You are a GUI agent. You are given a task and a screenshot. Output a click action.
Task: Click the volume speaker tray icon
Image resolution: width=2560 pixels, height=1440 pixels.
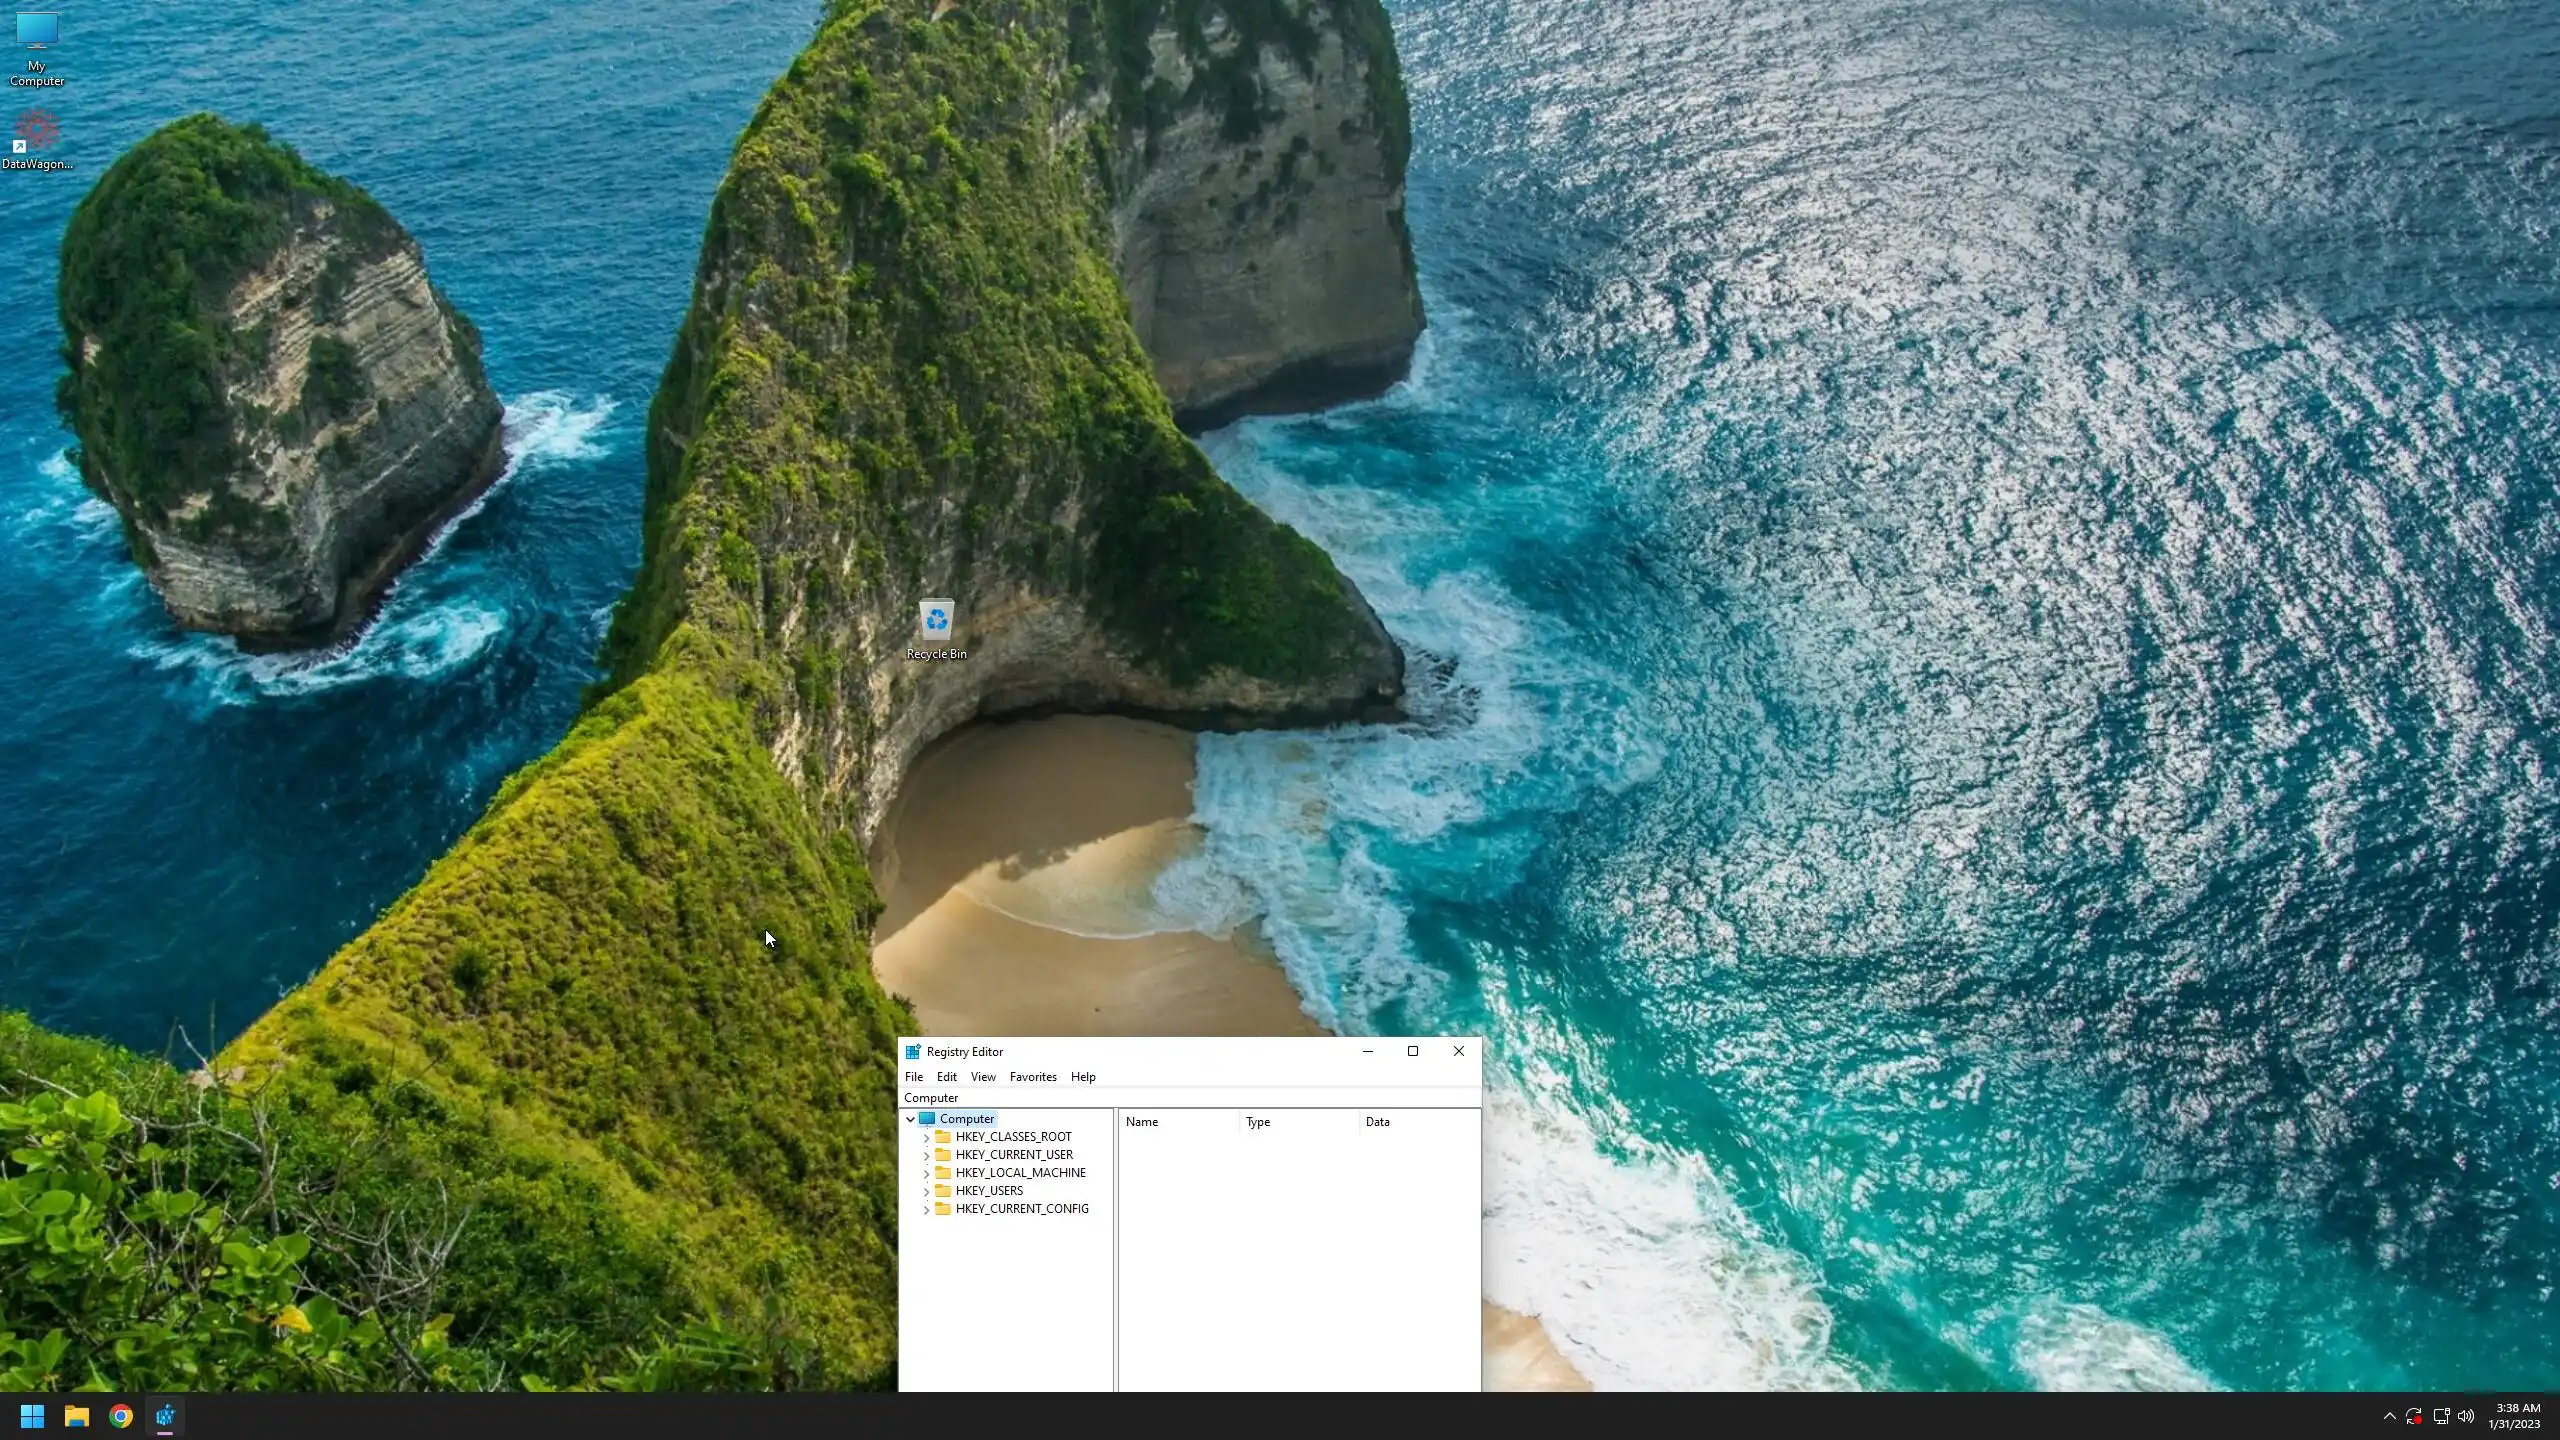2466,1416
